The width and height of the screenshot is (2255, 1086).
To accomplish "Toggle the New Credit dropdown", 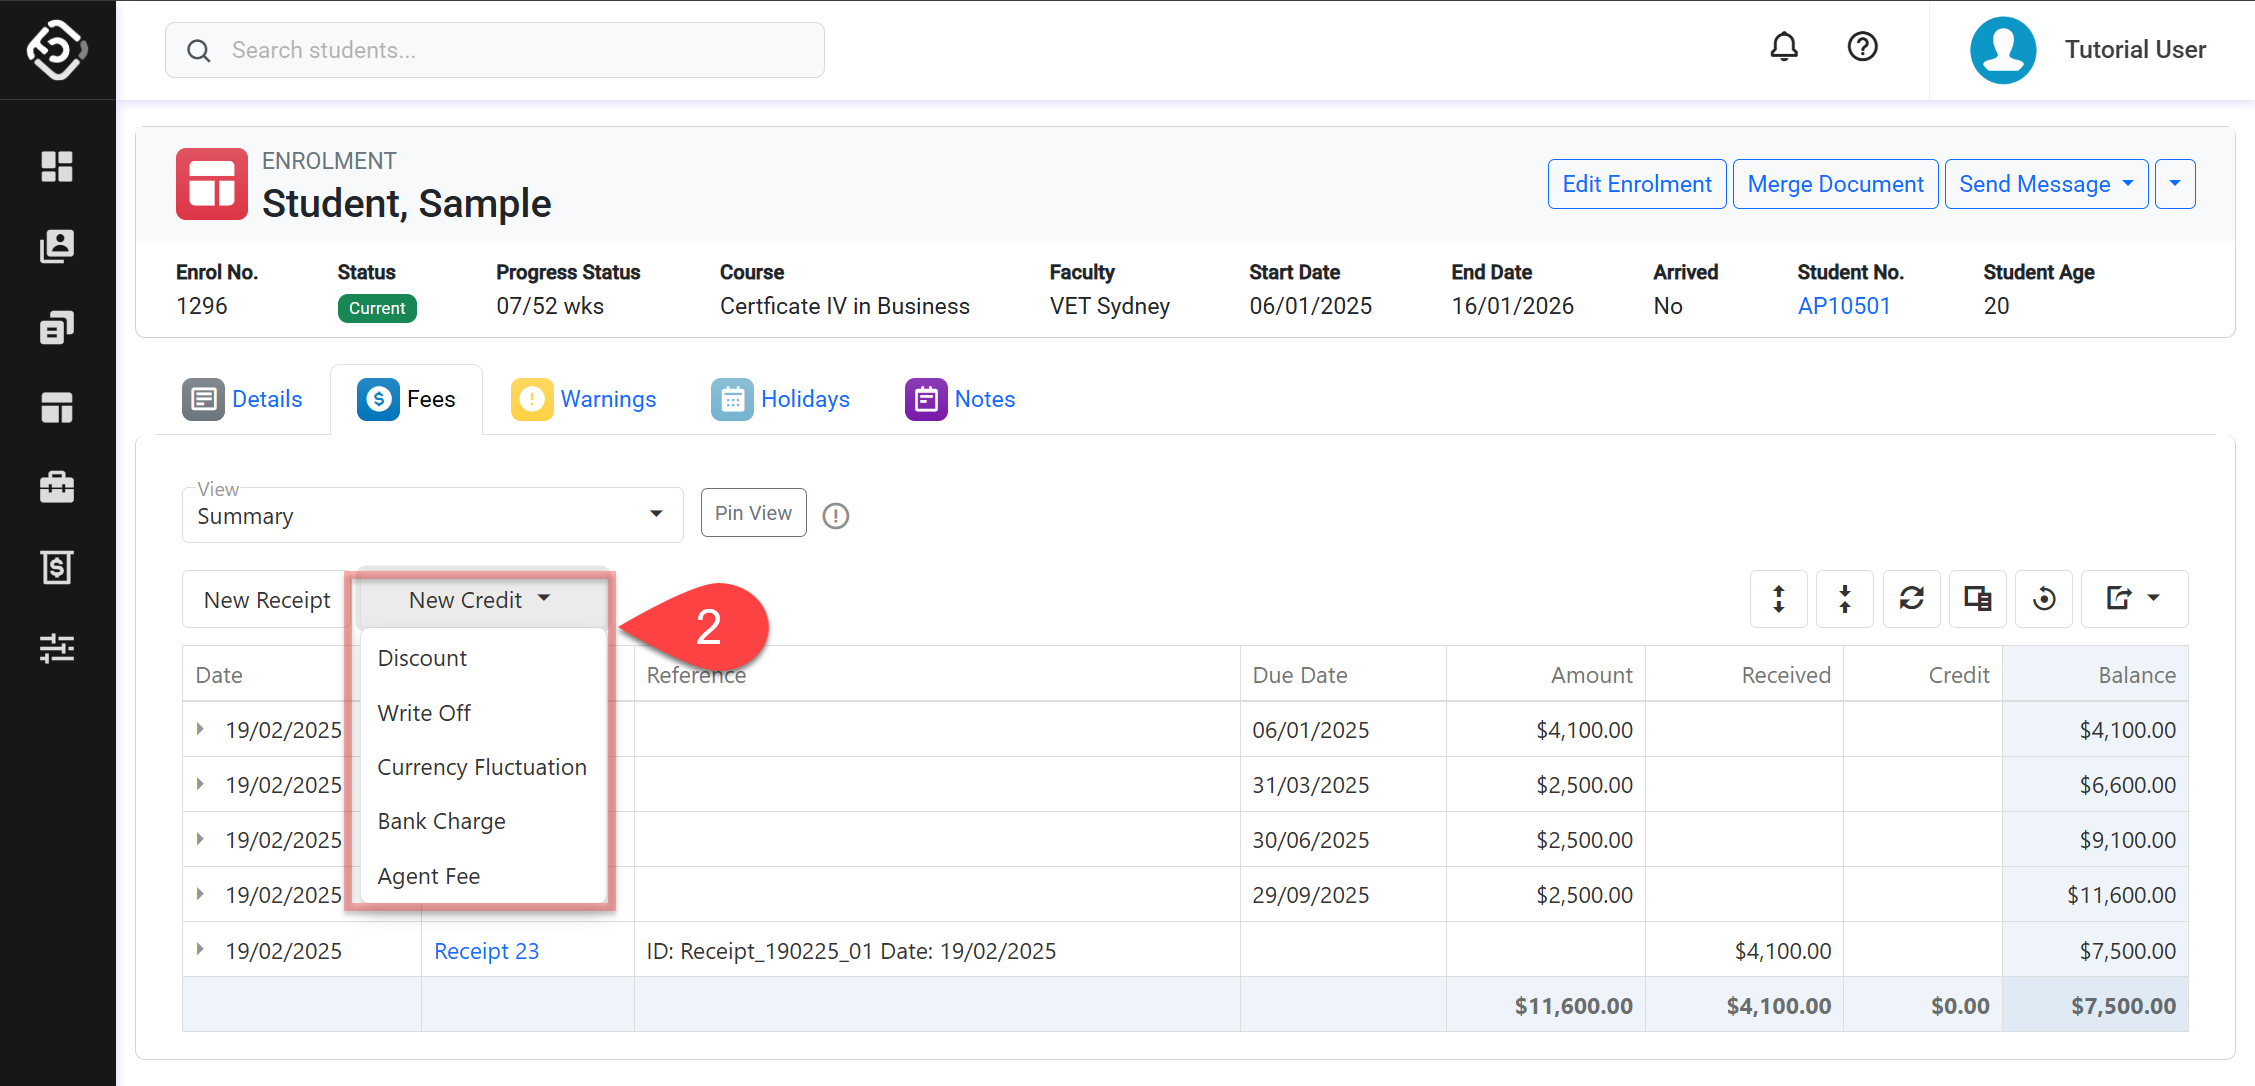I will pyautogui.click(x=480, y=600).
